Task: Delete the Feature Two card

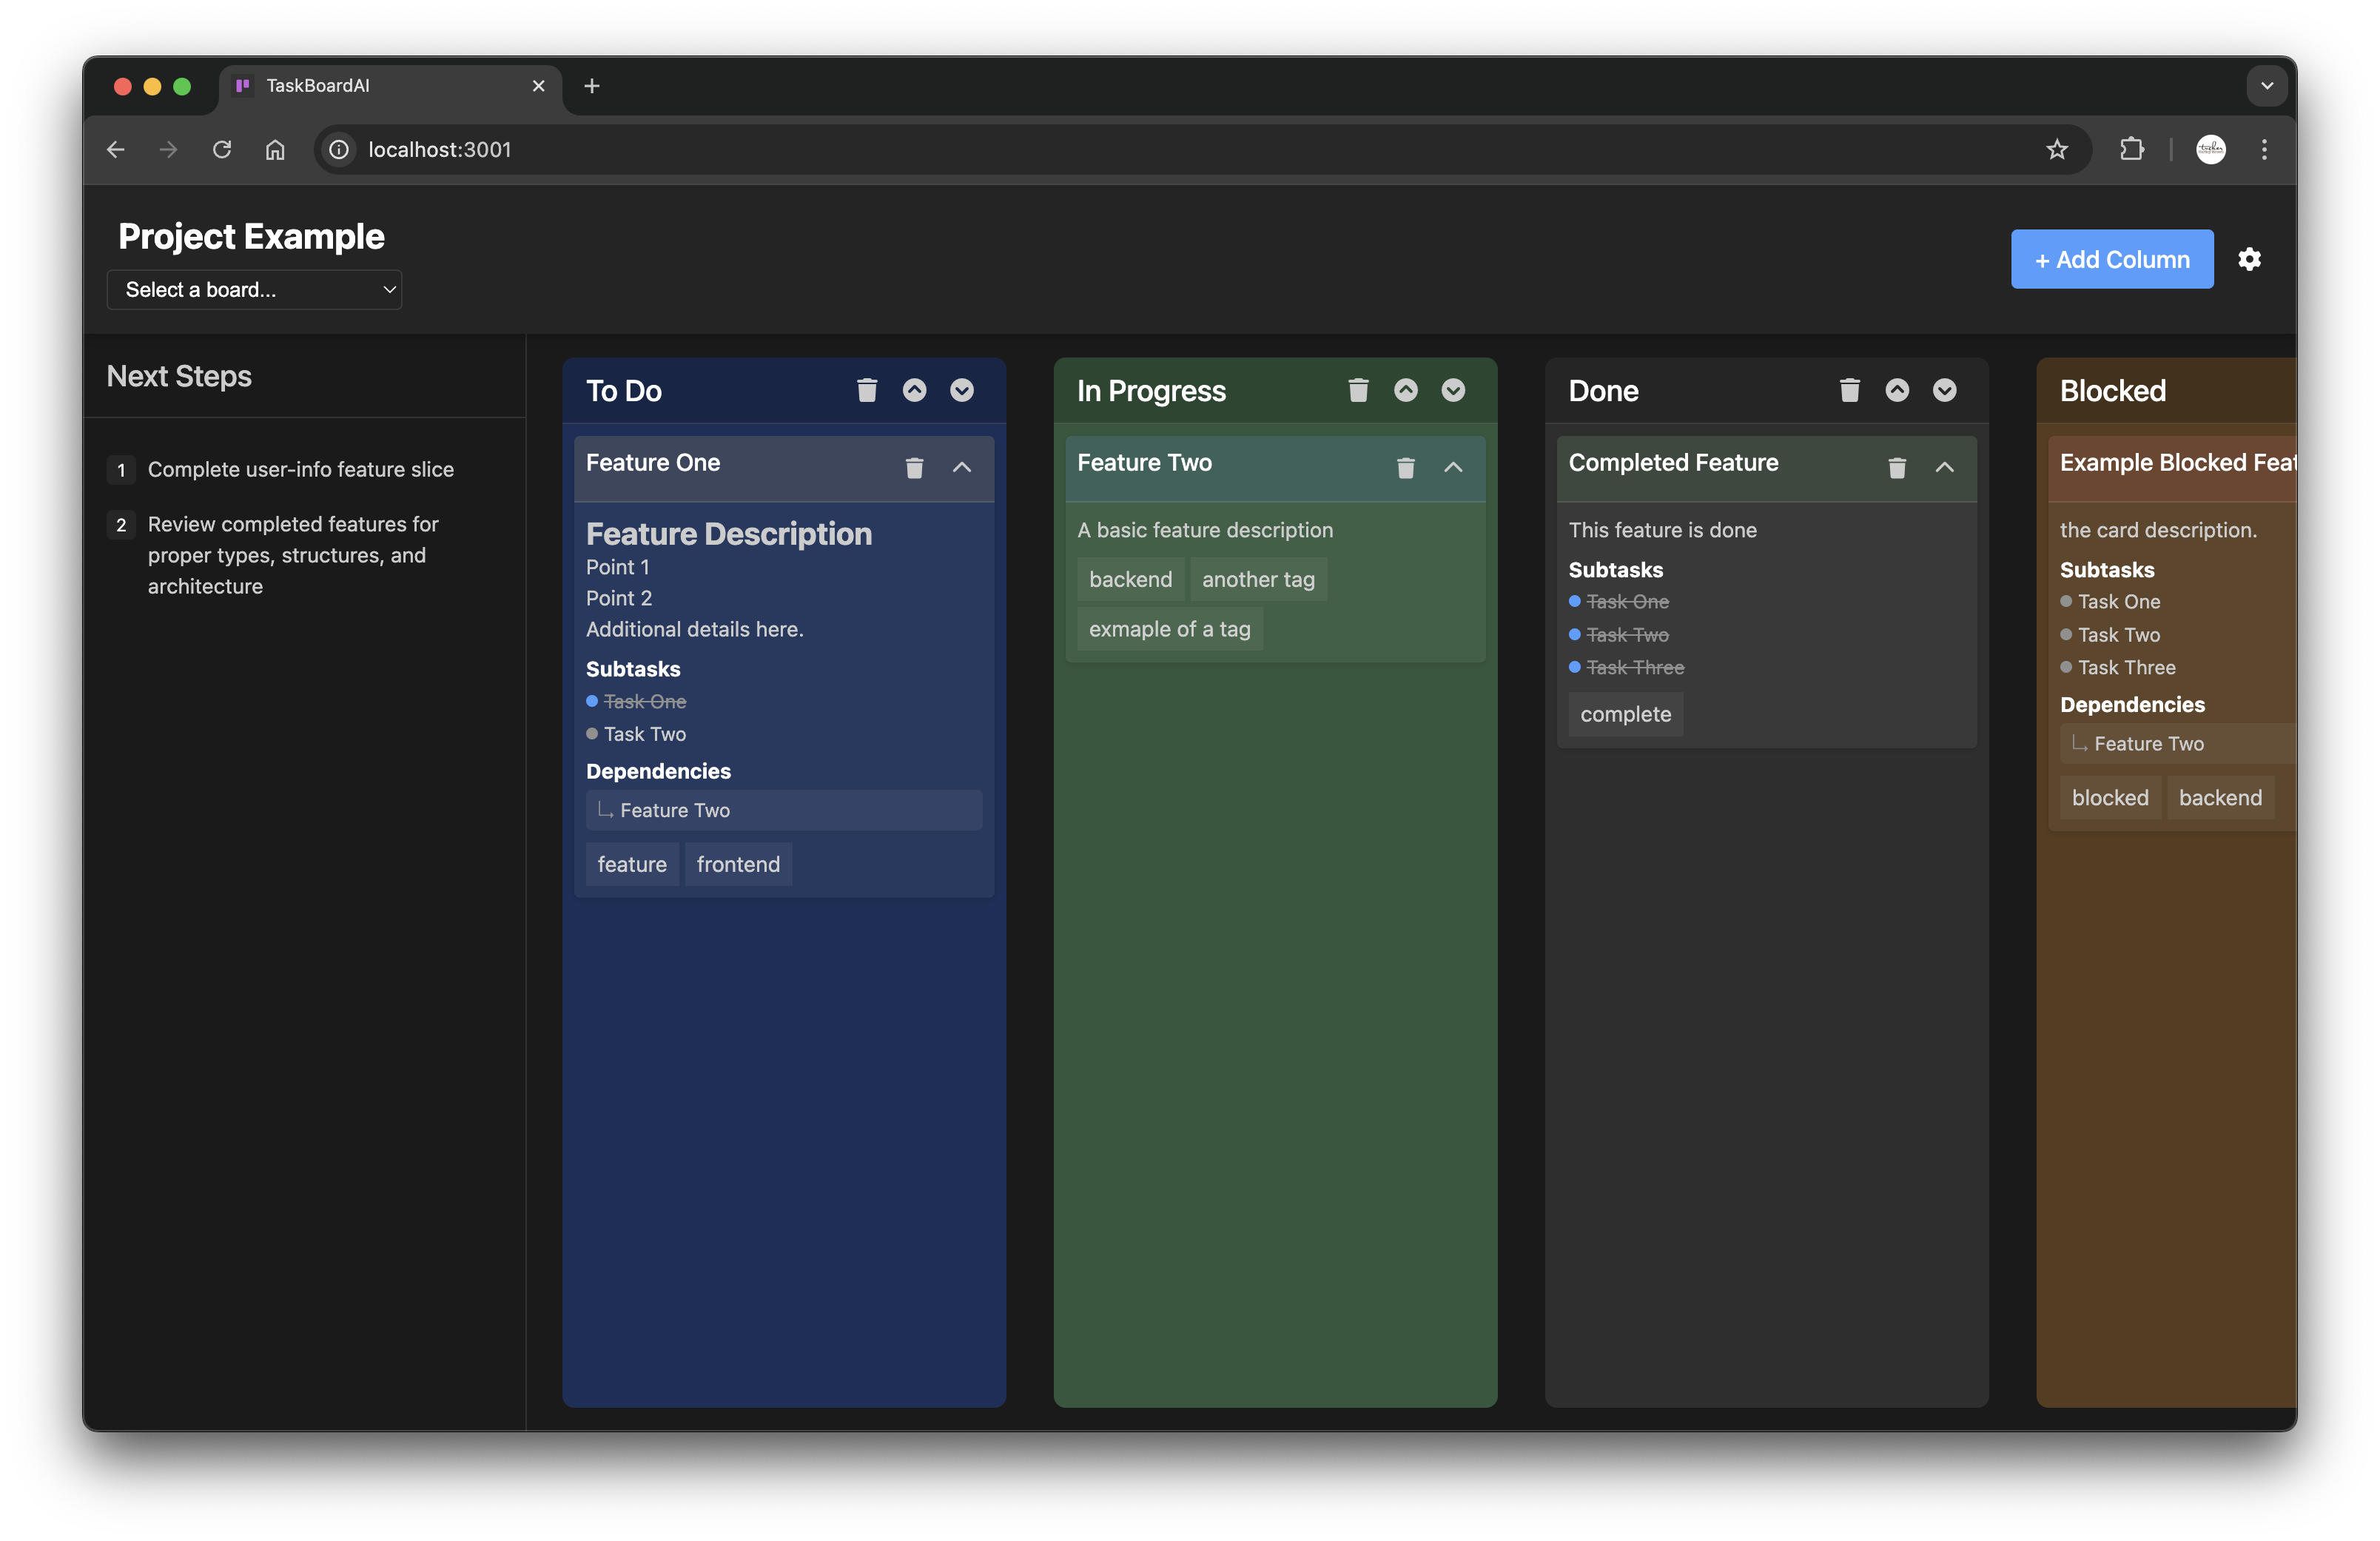Action: (1405, 467)
